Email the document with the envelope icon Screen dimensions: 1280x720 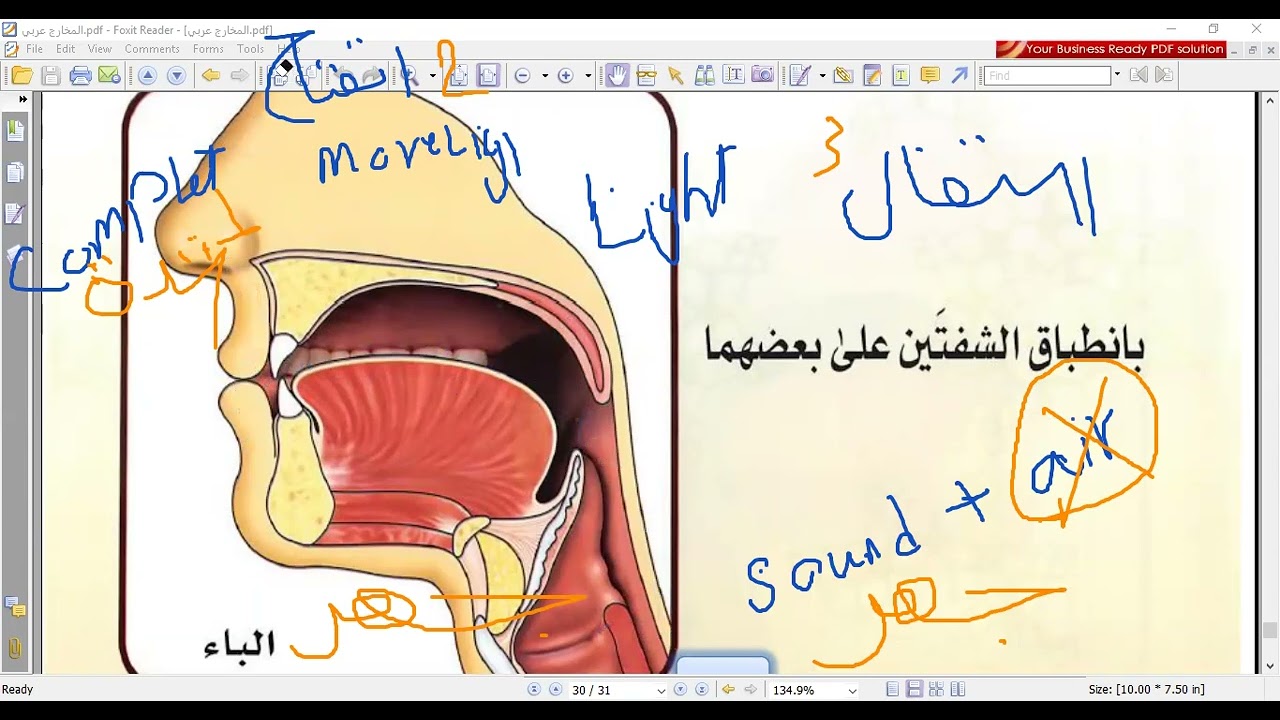[110, 75]
